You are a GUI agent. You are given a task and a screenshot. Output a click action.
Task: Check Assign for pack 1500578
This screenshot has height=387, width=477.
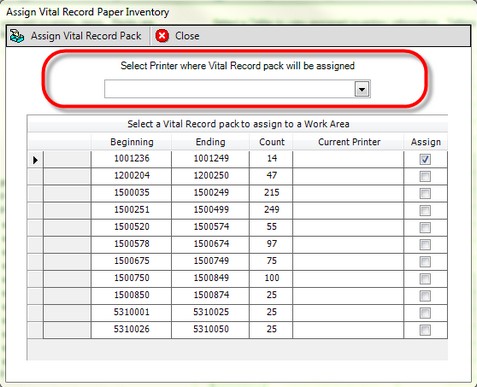[x=425, y=245]
